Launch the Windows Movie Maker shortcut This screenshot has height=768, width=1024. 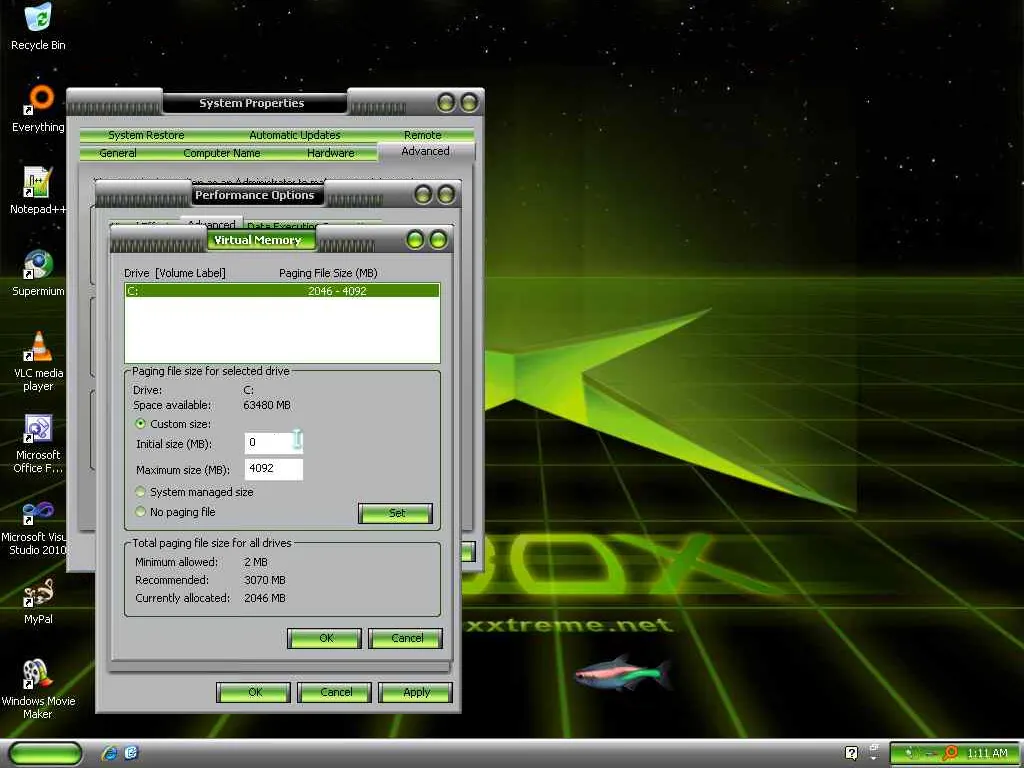point(38,689)
